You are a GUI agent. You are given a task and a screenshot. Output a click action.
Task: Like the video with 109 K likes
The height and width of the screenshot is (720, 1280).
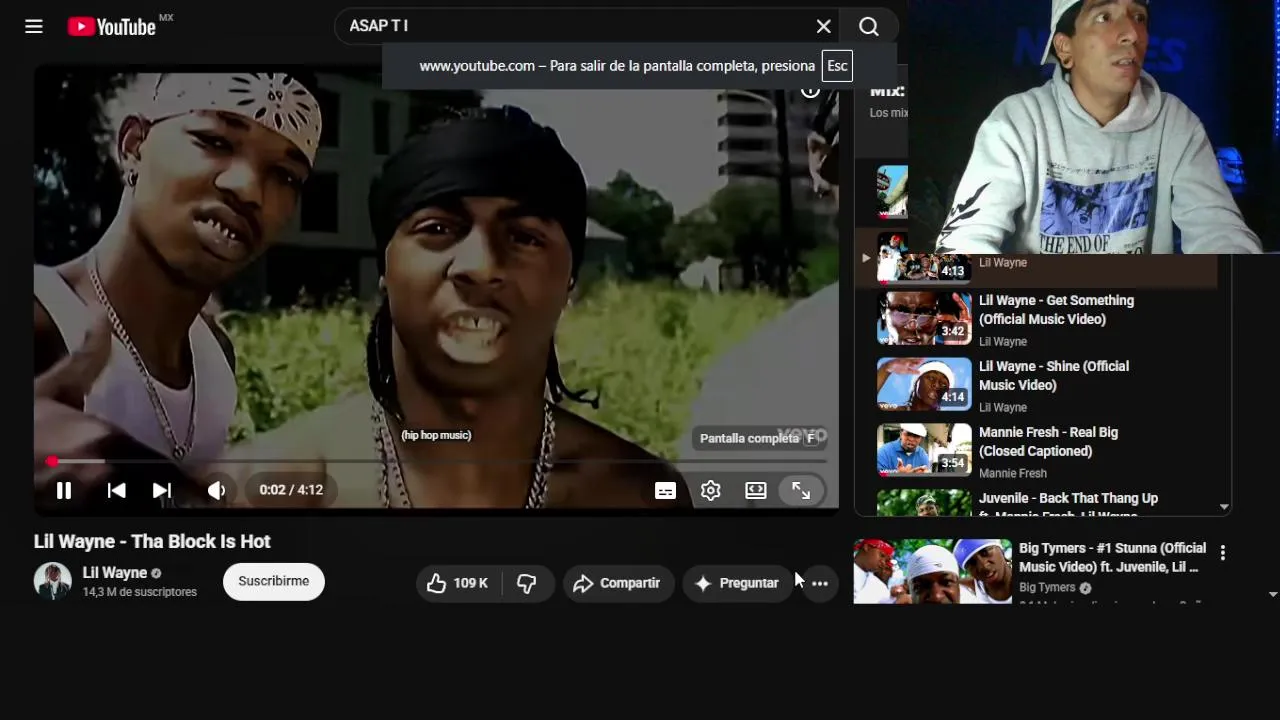point(458,583)
